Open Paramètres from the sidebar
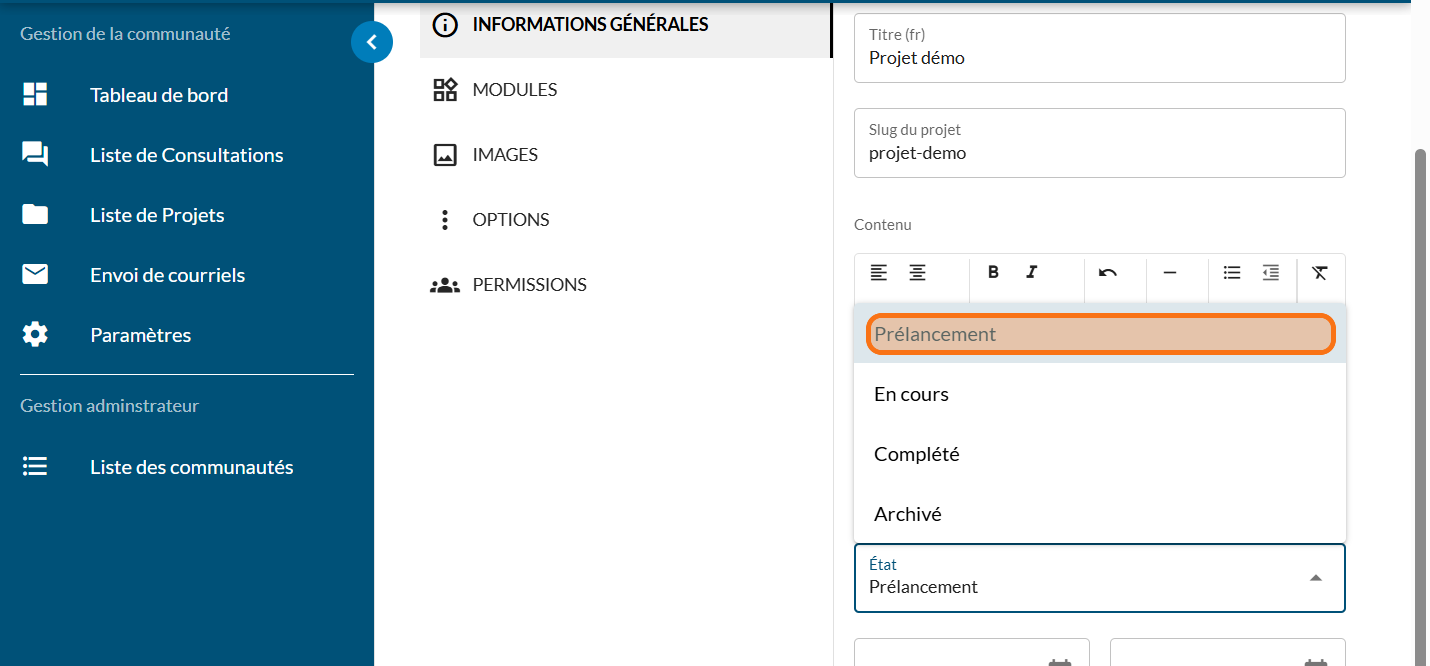Viewport: 1430px width, 666px height. click(x=140, y=335)
